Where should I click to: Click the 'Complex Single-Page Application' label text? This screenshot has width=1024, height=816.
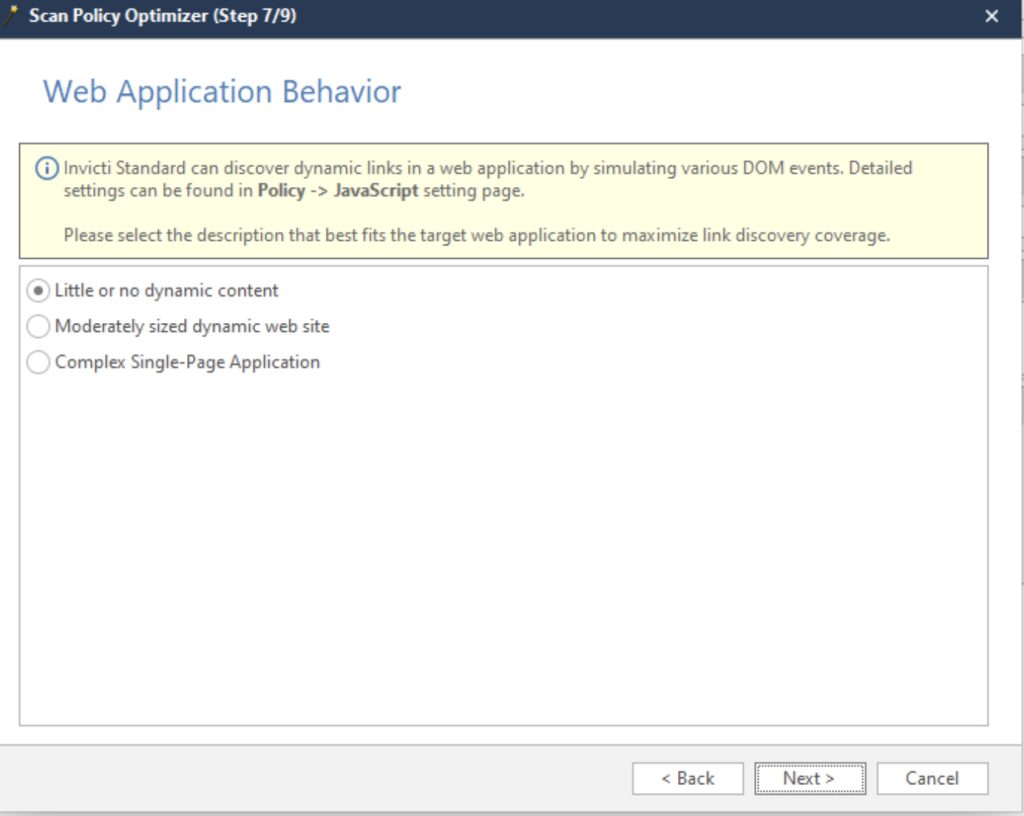pyautogui.click(x=187, y=363)
